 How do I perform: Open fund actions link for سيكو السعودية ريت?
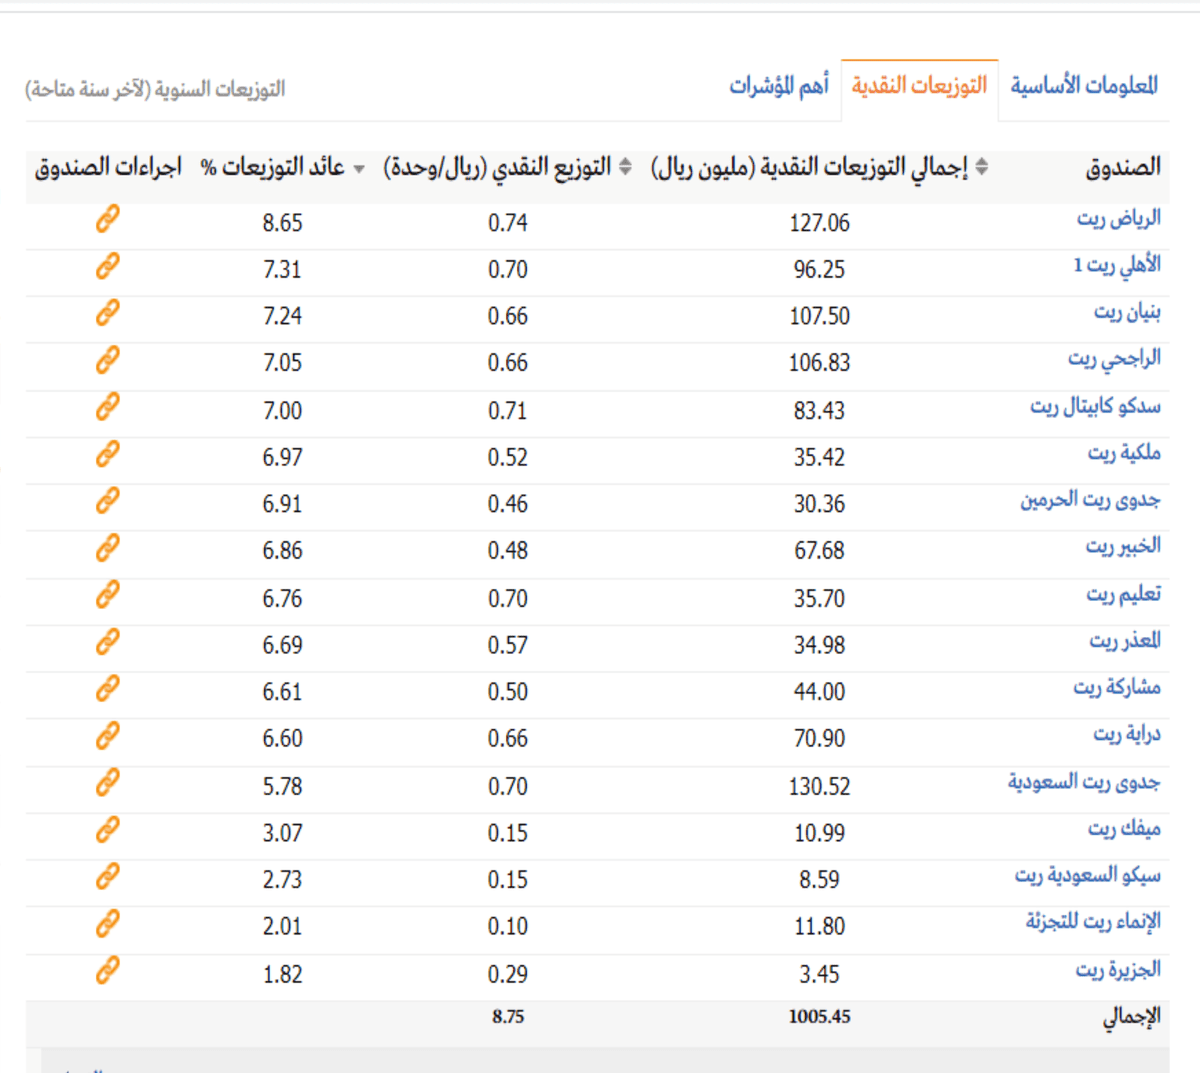[x=108, y=877]
